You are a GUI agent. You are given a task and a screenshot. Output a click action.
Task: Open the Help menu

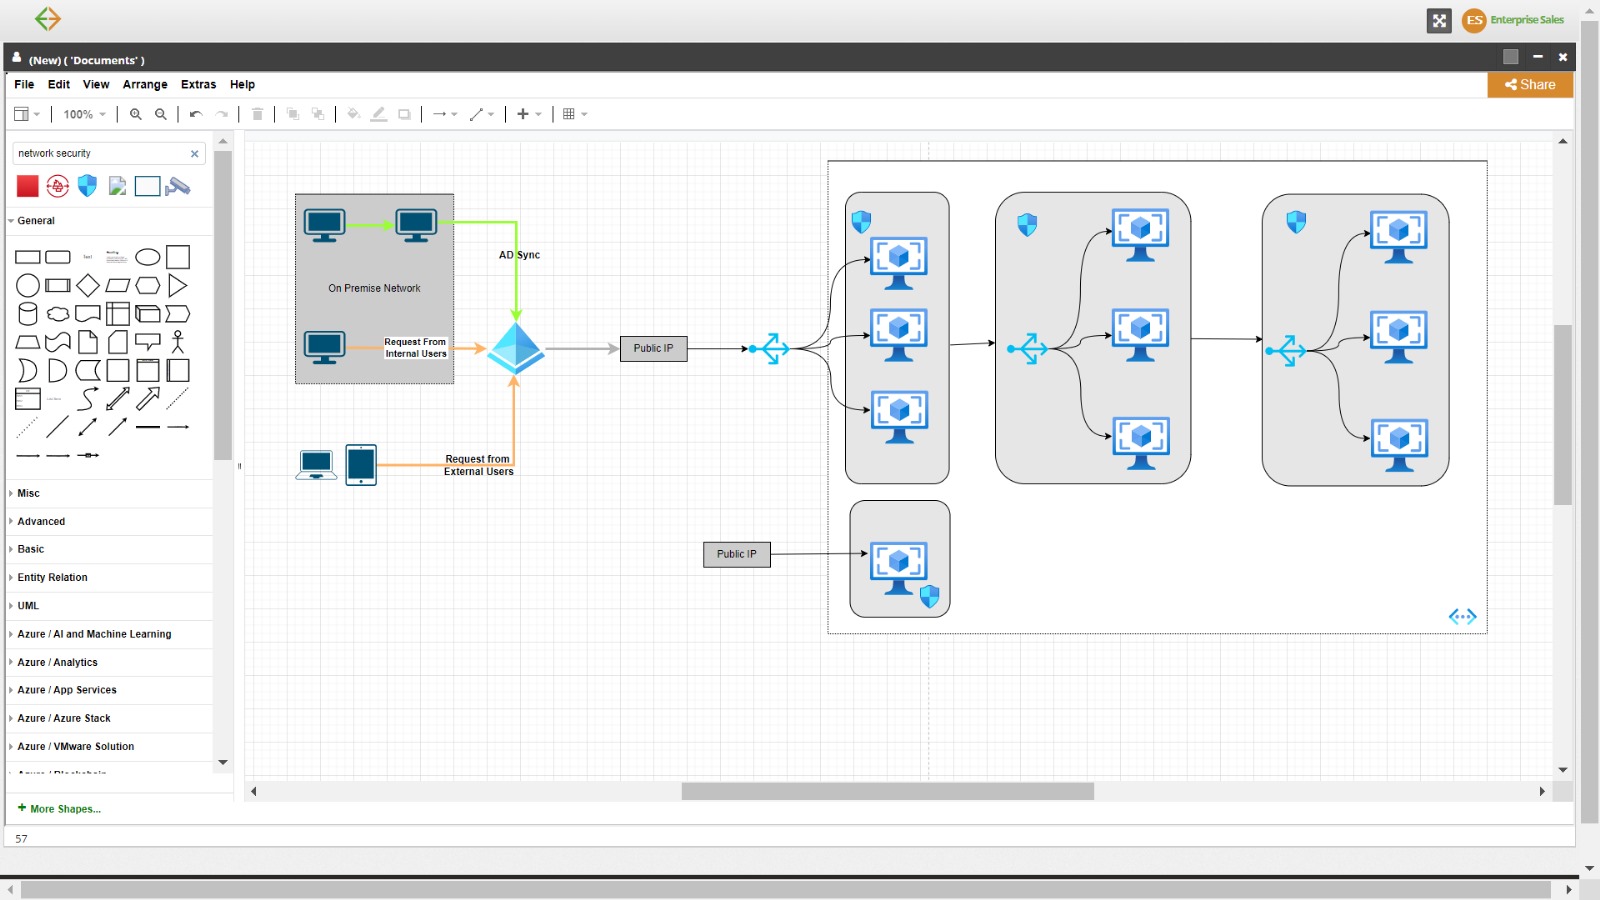click(242, 85)
